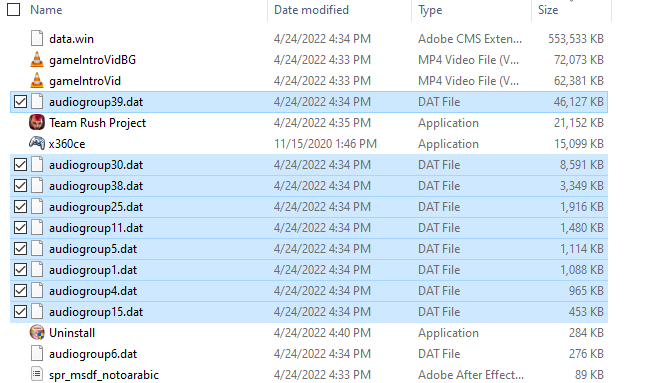669x383 pixels.
Task: Click the audiogroup4.dat file icon
Action: click(37, 290)
